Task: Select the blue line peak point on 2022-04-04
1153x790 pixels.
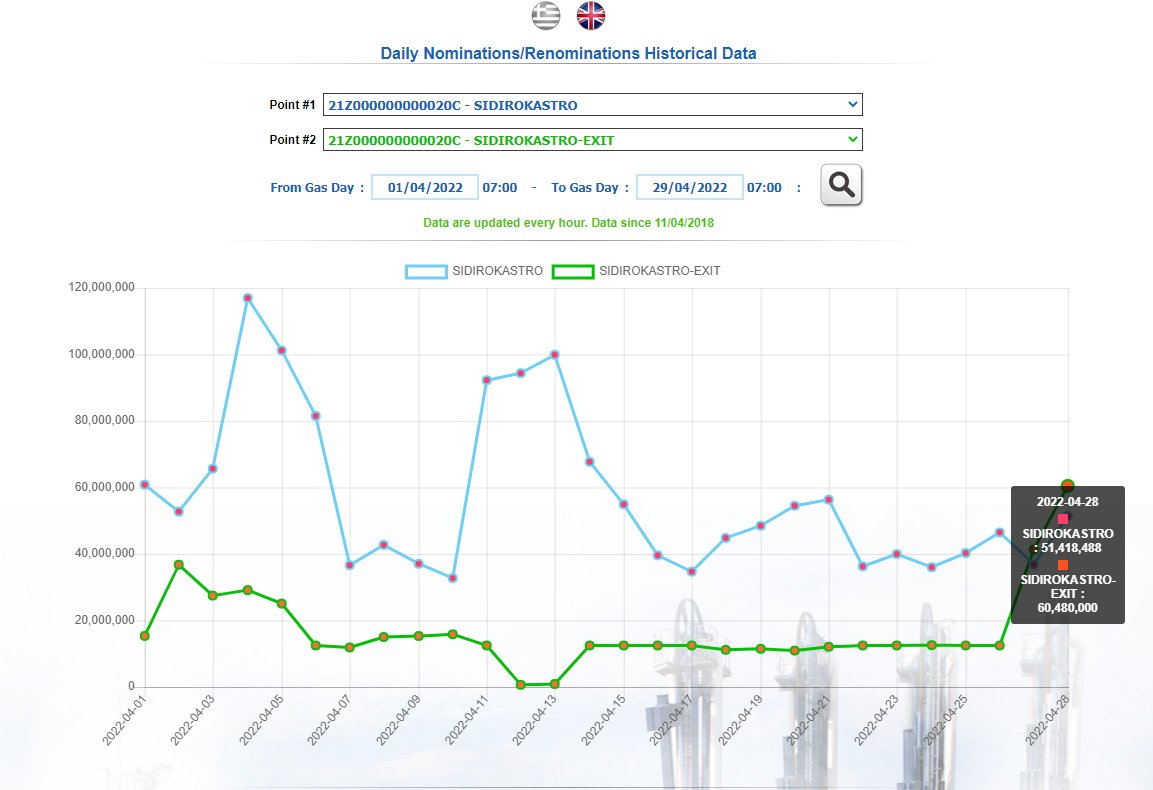Action: click(248, 298)
